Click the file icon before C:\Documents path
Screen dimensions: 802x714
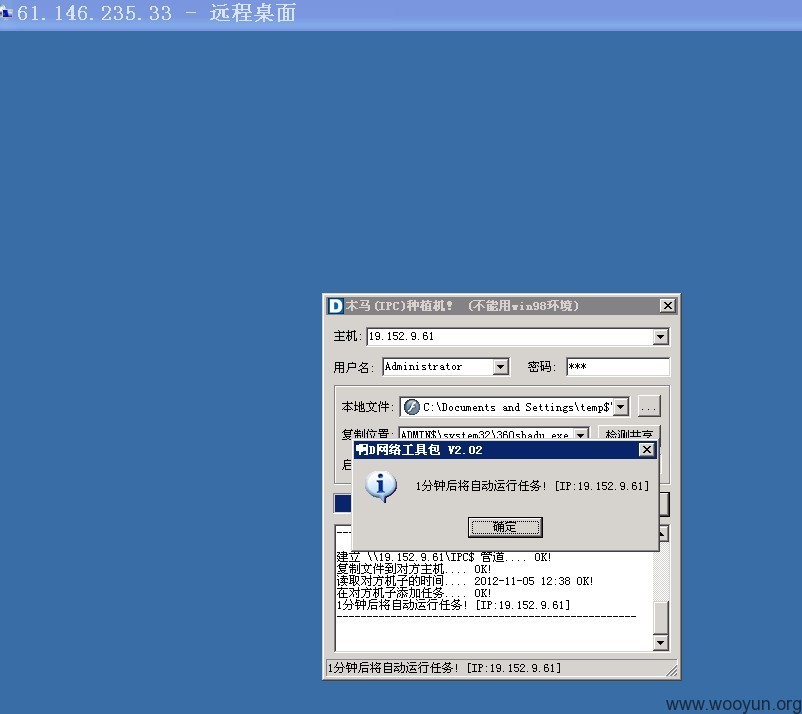point(411,407)
